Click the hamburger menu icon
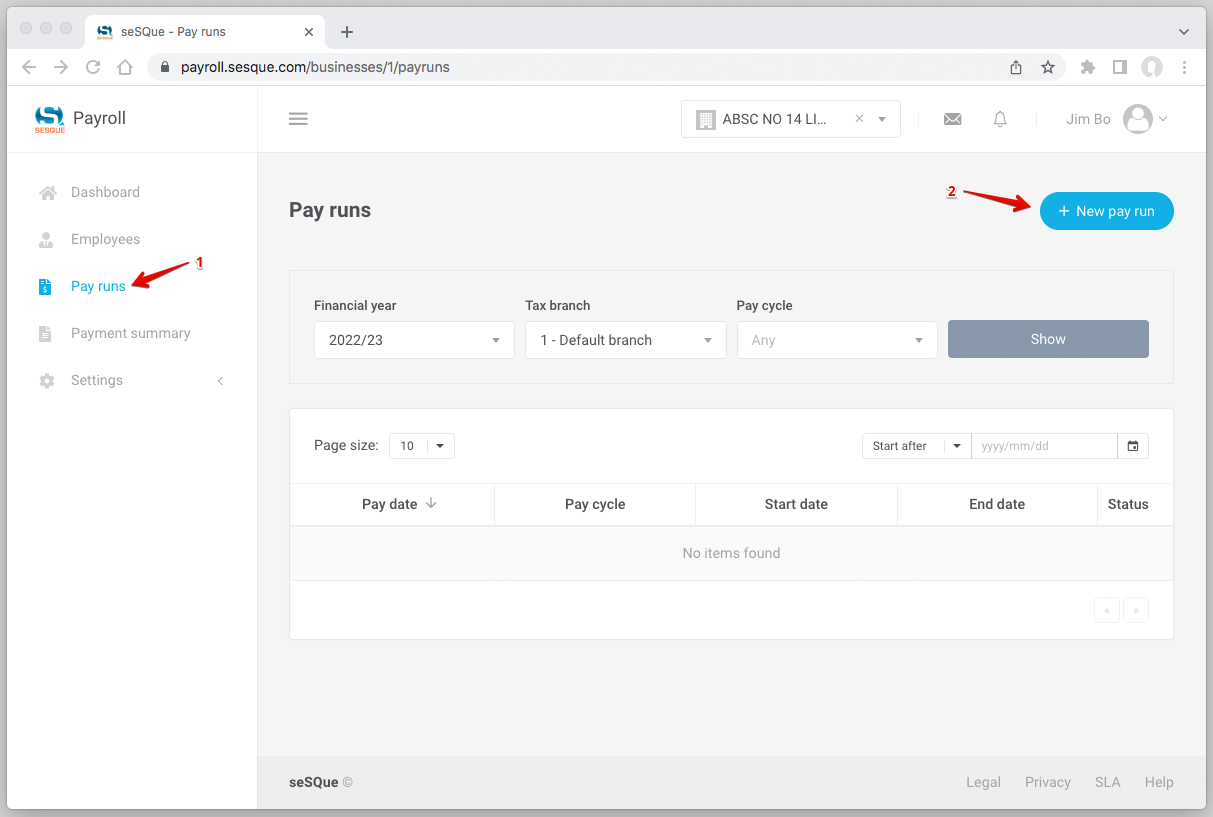The width and height of the screenshot is (1213, 817). tap(298, 119)
